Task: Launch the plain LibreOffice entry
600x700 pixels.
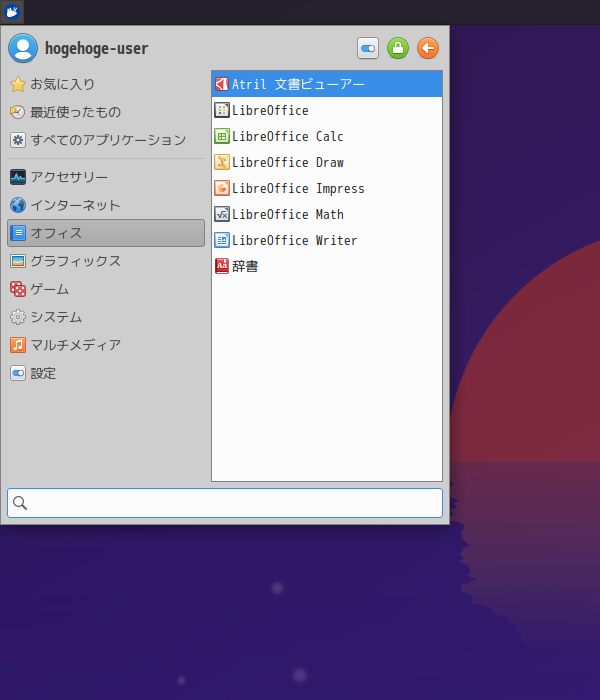Action: coord(327,110)
